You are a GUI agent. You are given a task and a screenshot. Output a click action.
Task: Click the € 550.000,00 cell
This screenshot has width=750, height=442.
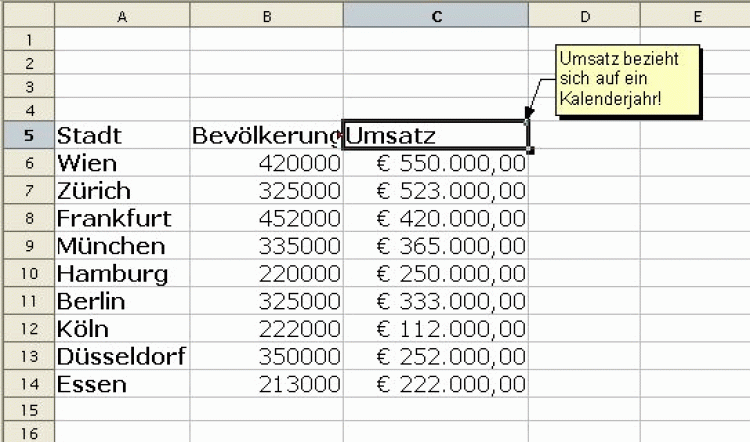click(435, 162)
